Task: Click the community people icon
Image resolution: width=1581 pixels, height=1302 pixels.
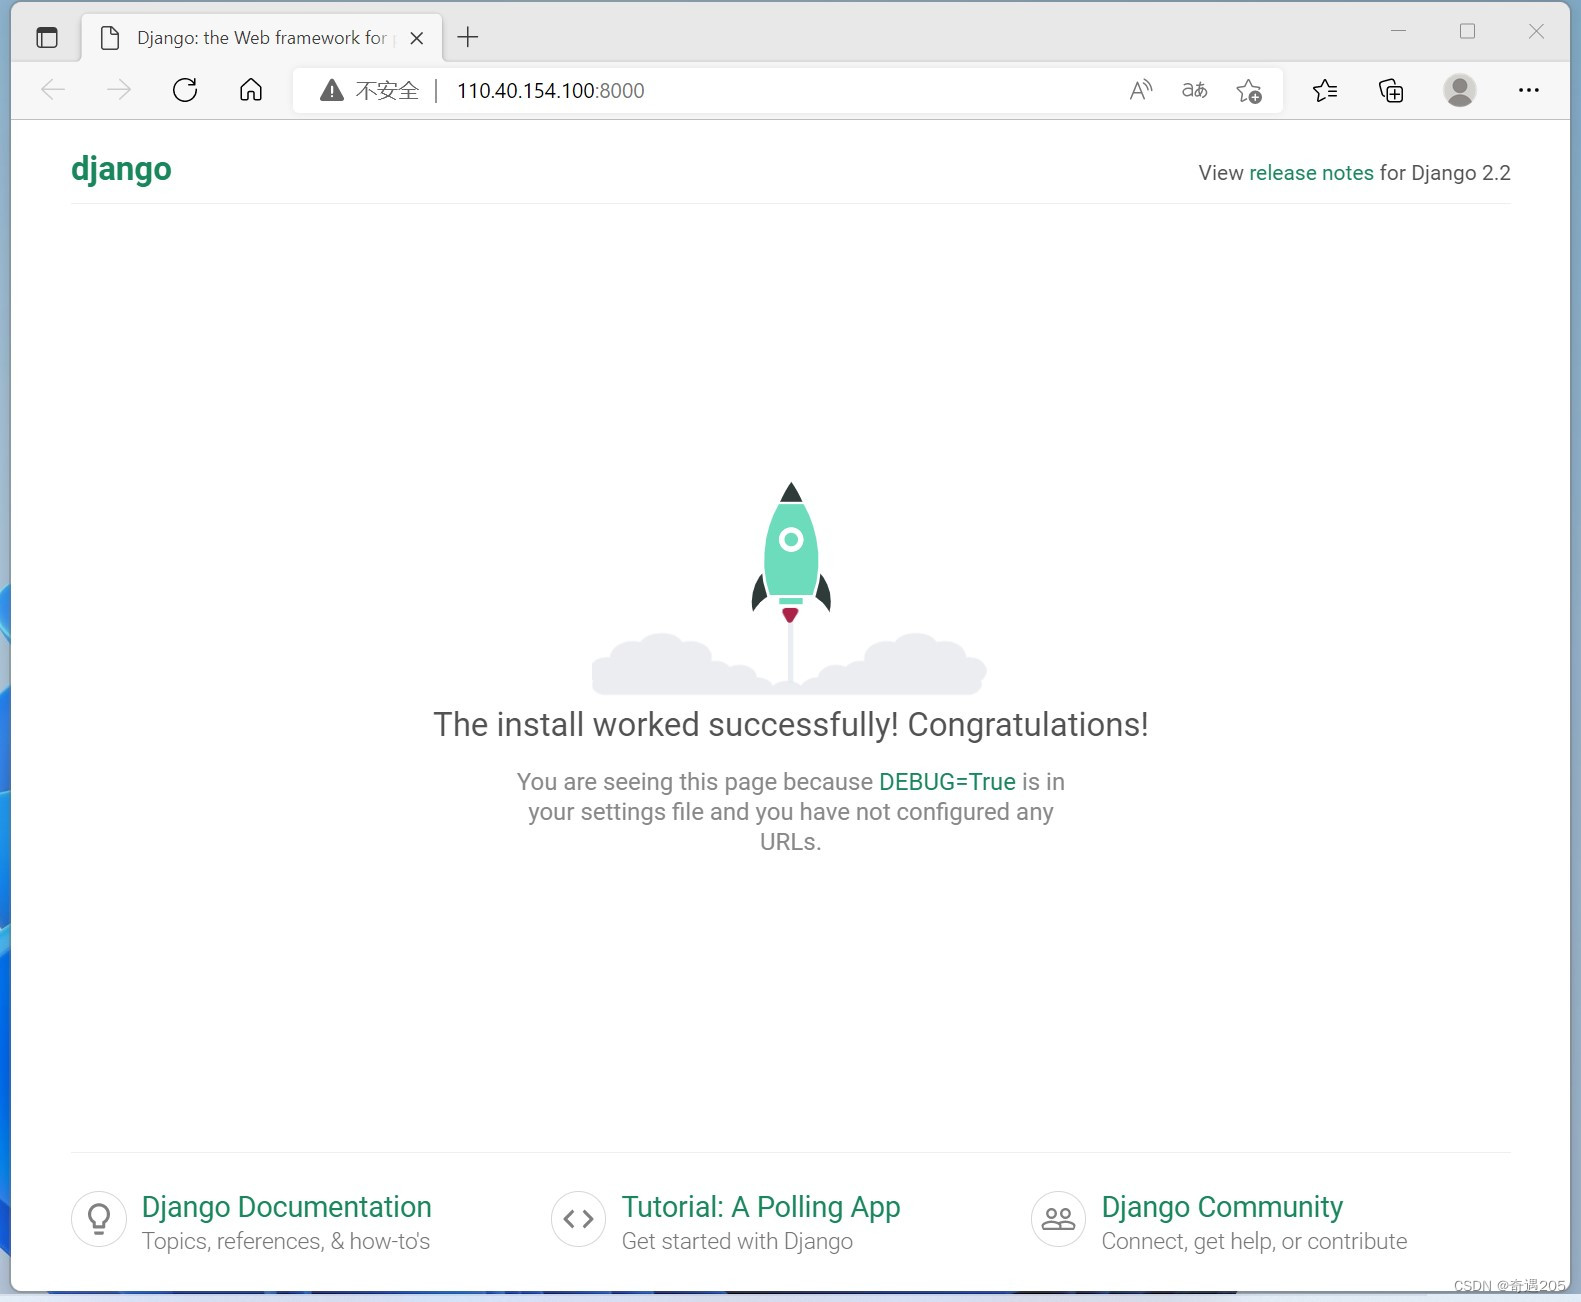Action: (x=1059, y=1219)
